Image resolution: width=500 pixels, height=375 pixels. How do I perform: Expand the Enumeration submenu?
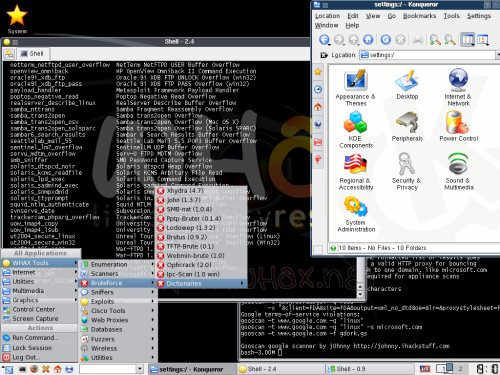[x=118, y=264]
